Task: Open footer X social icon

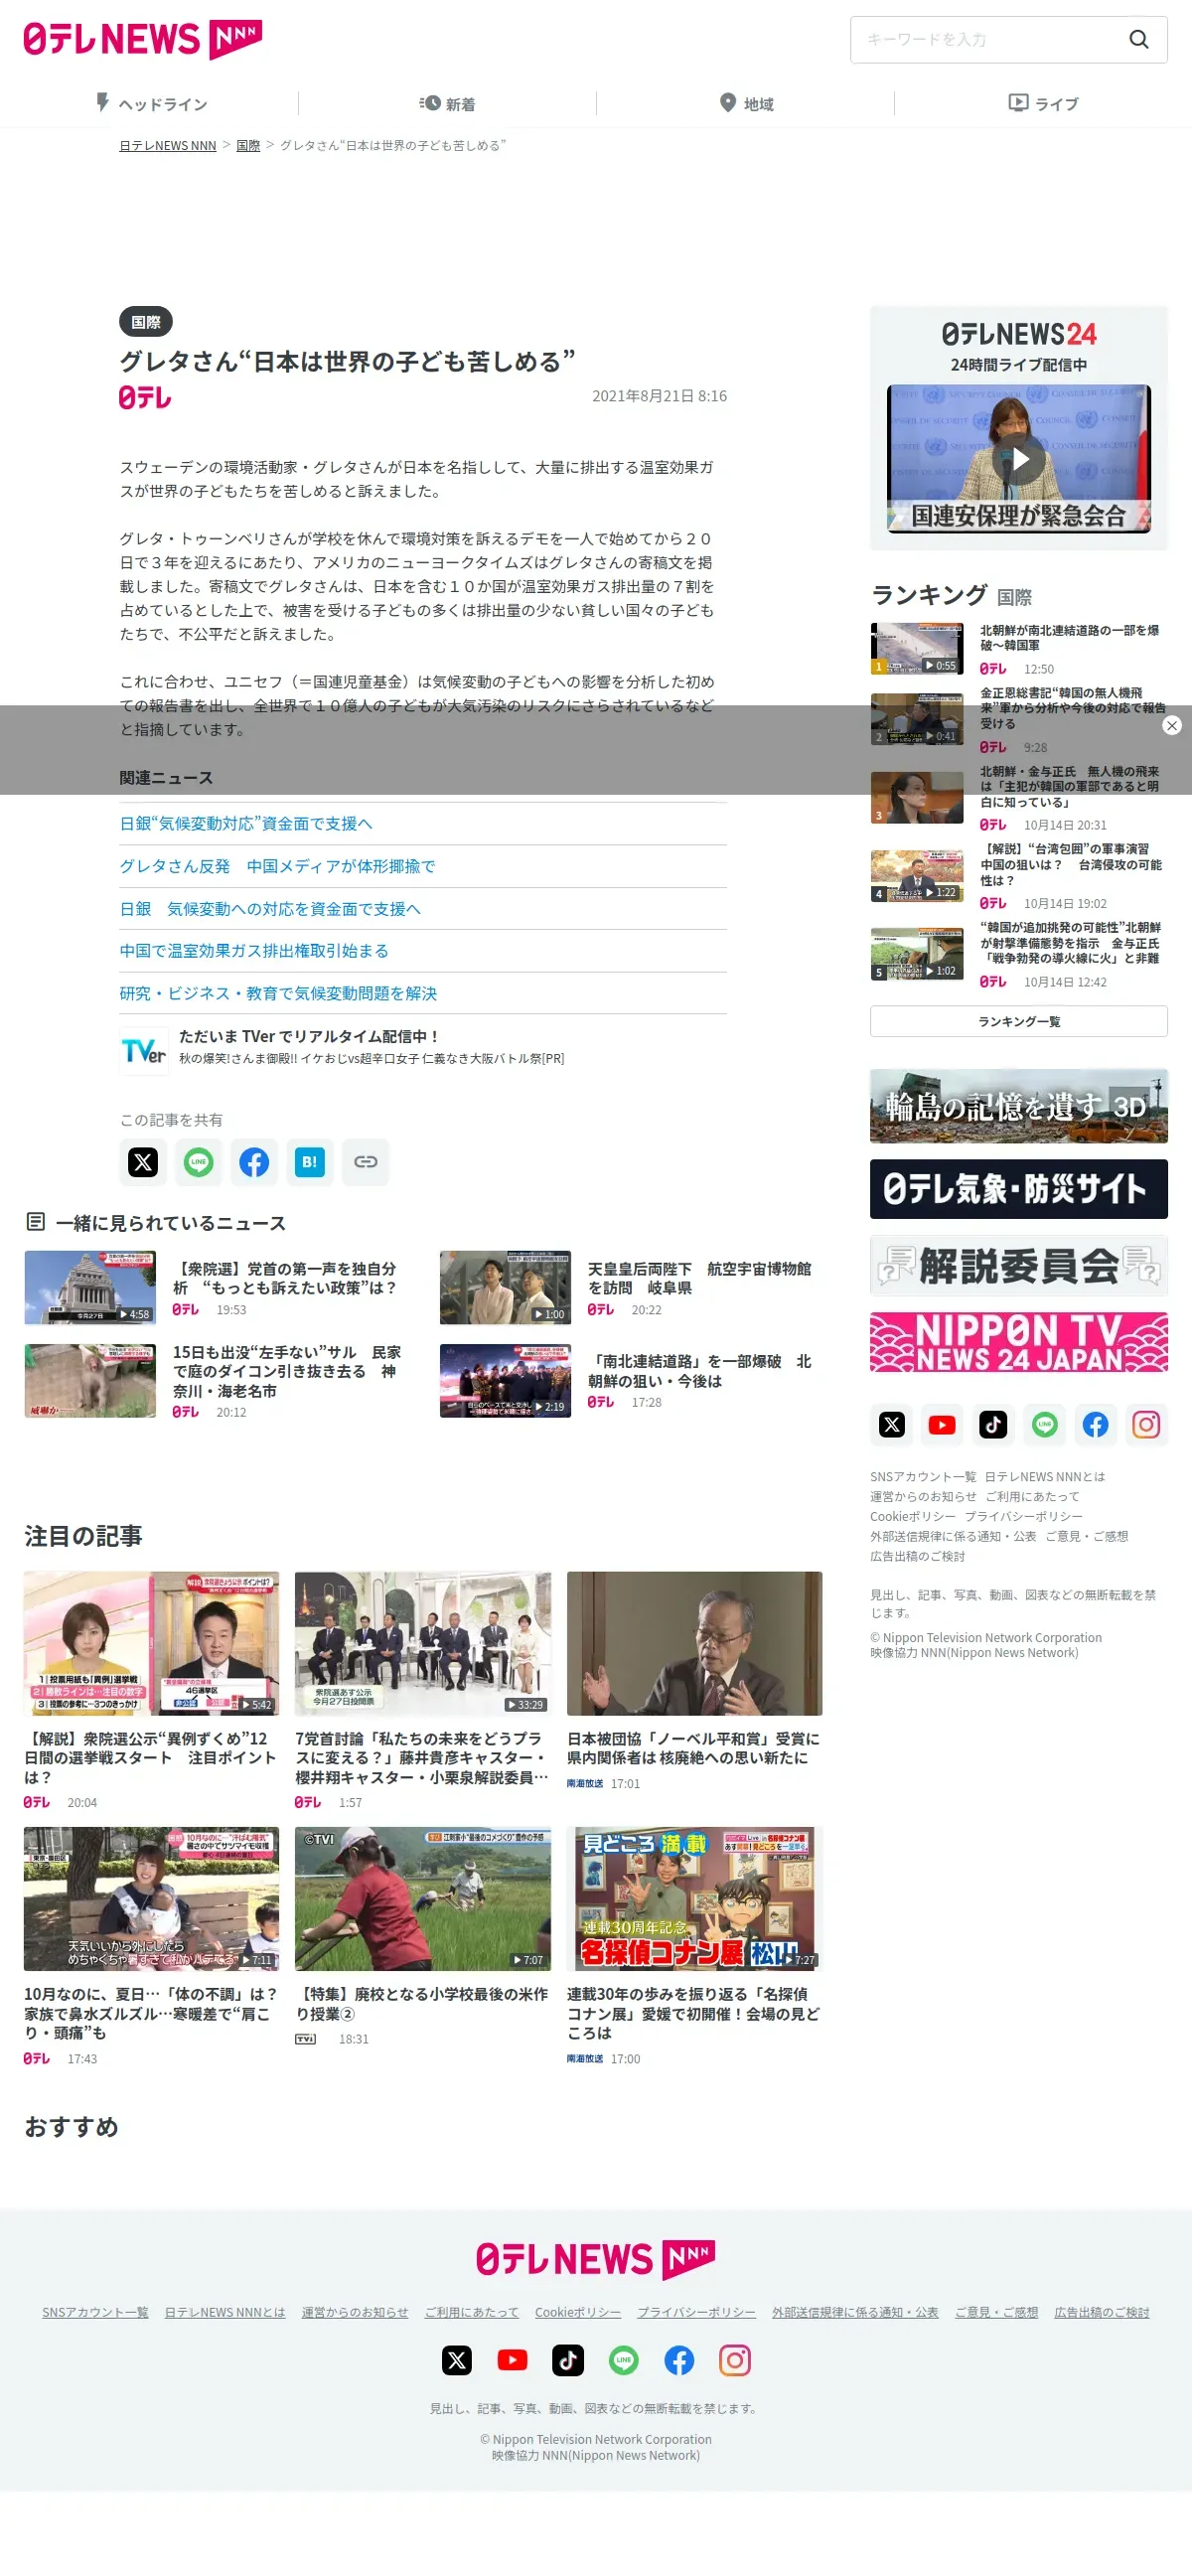Action: pos(457,2360)
